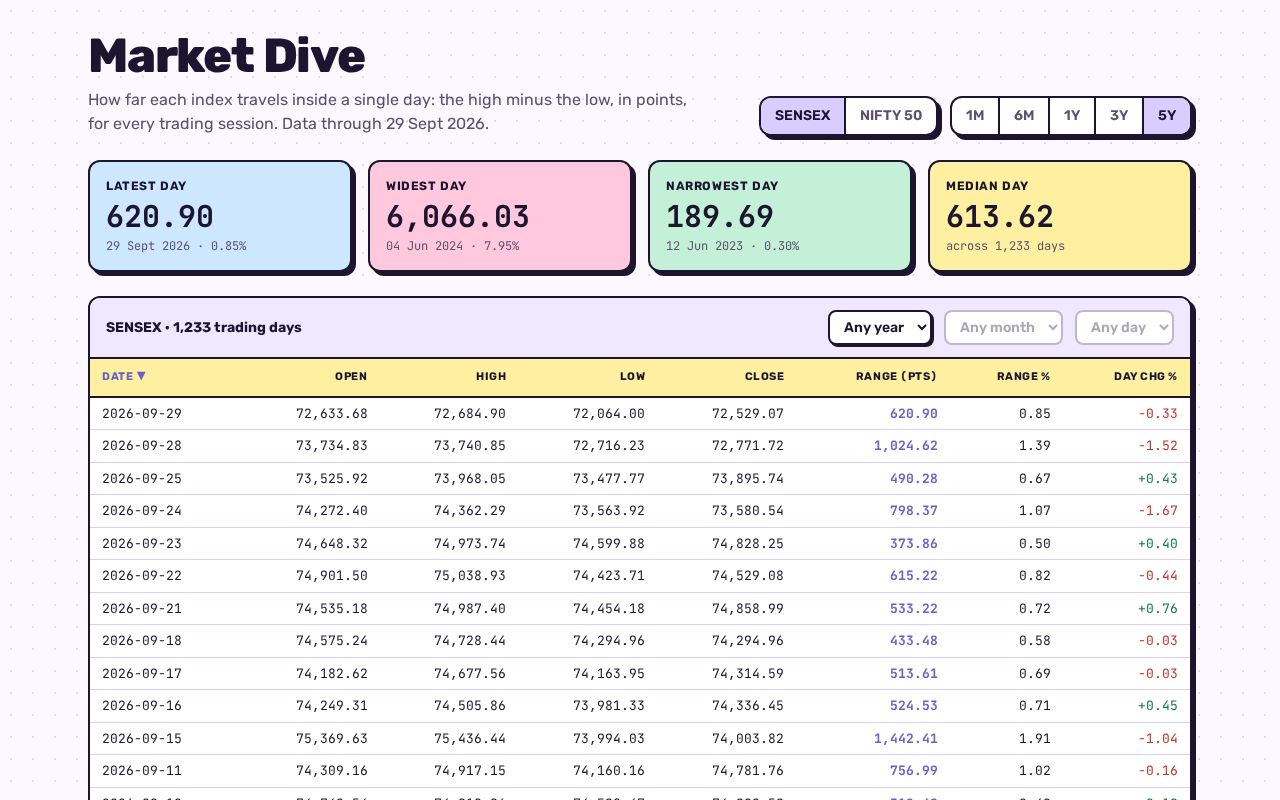Open the Any year filter dropdown
Screen dimensions: 1280x800
[880, 327]
